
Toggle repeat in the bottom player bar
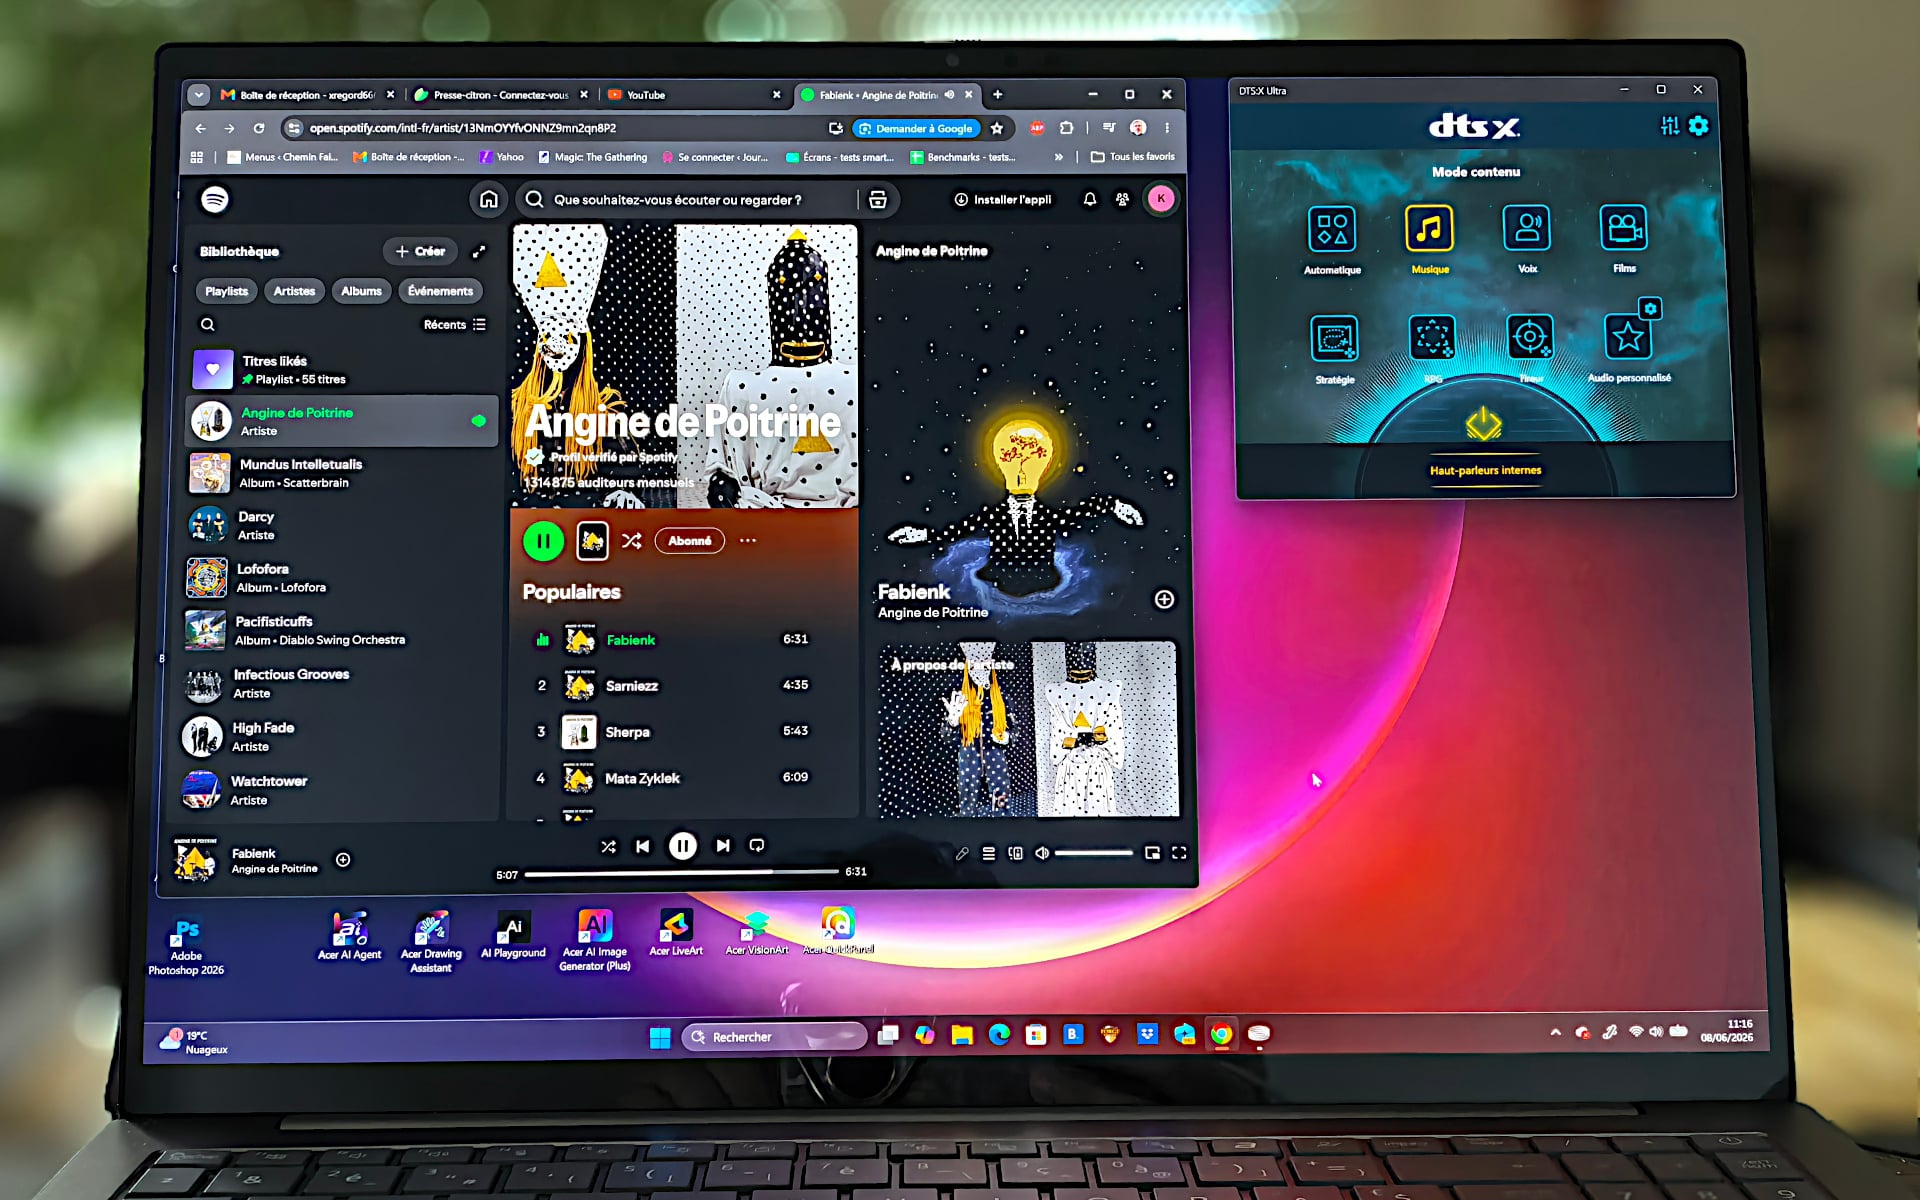point(757,846)
